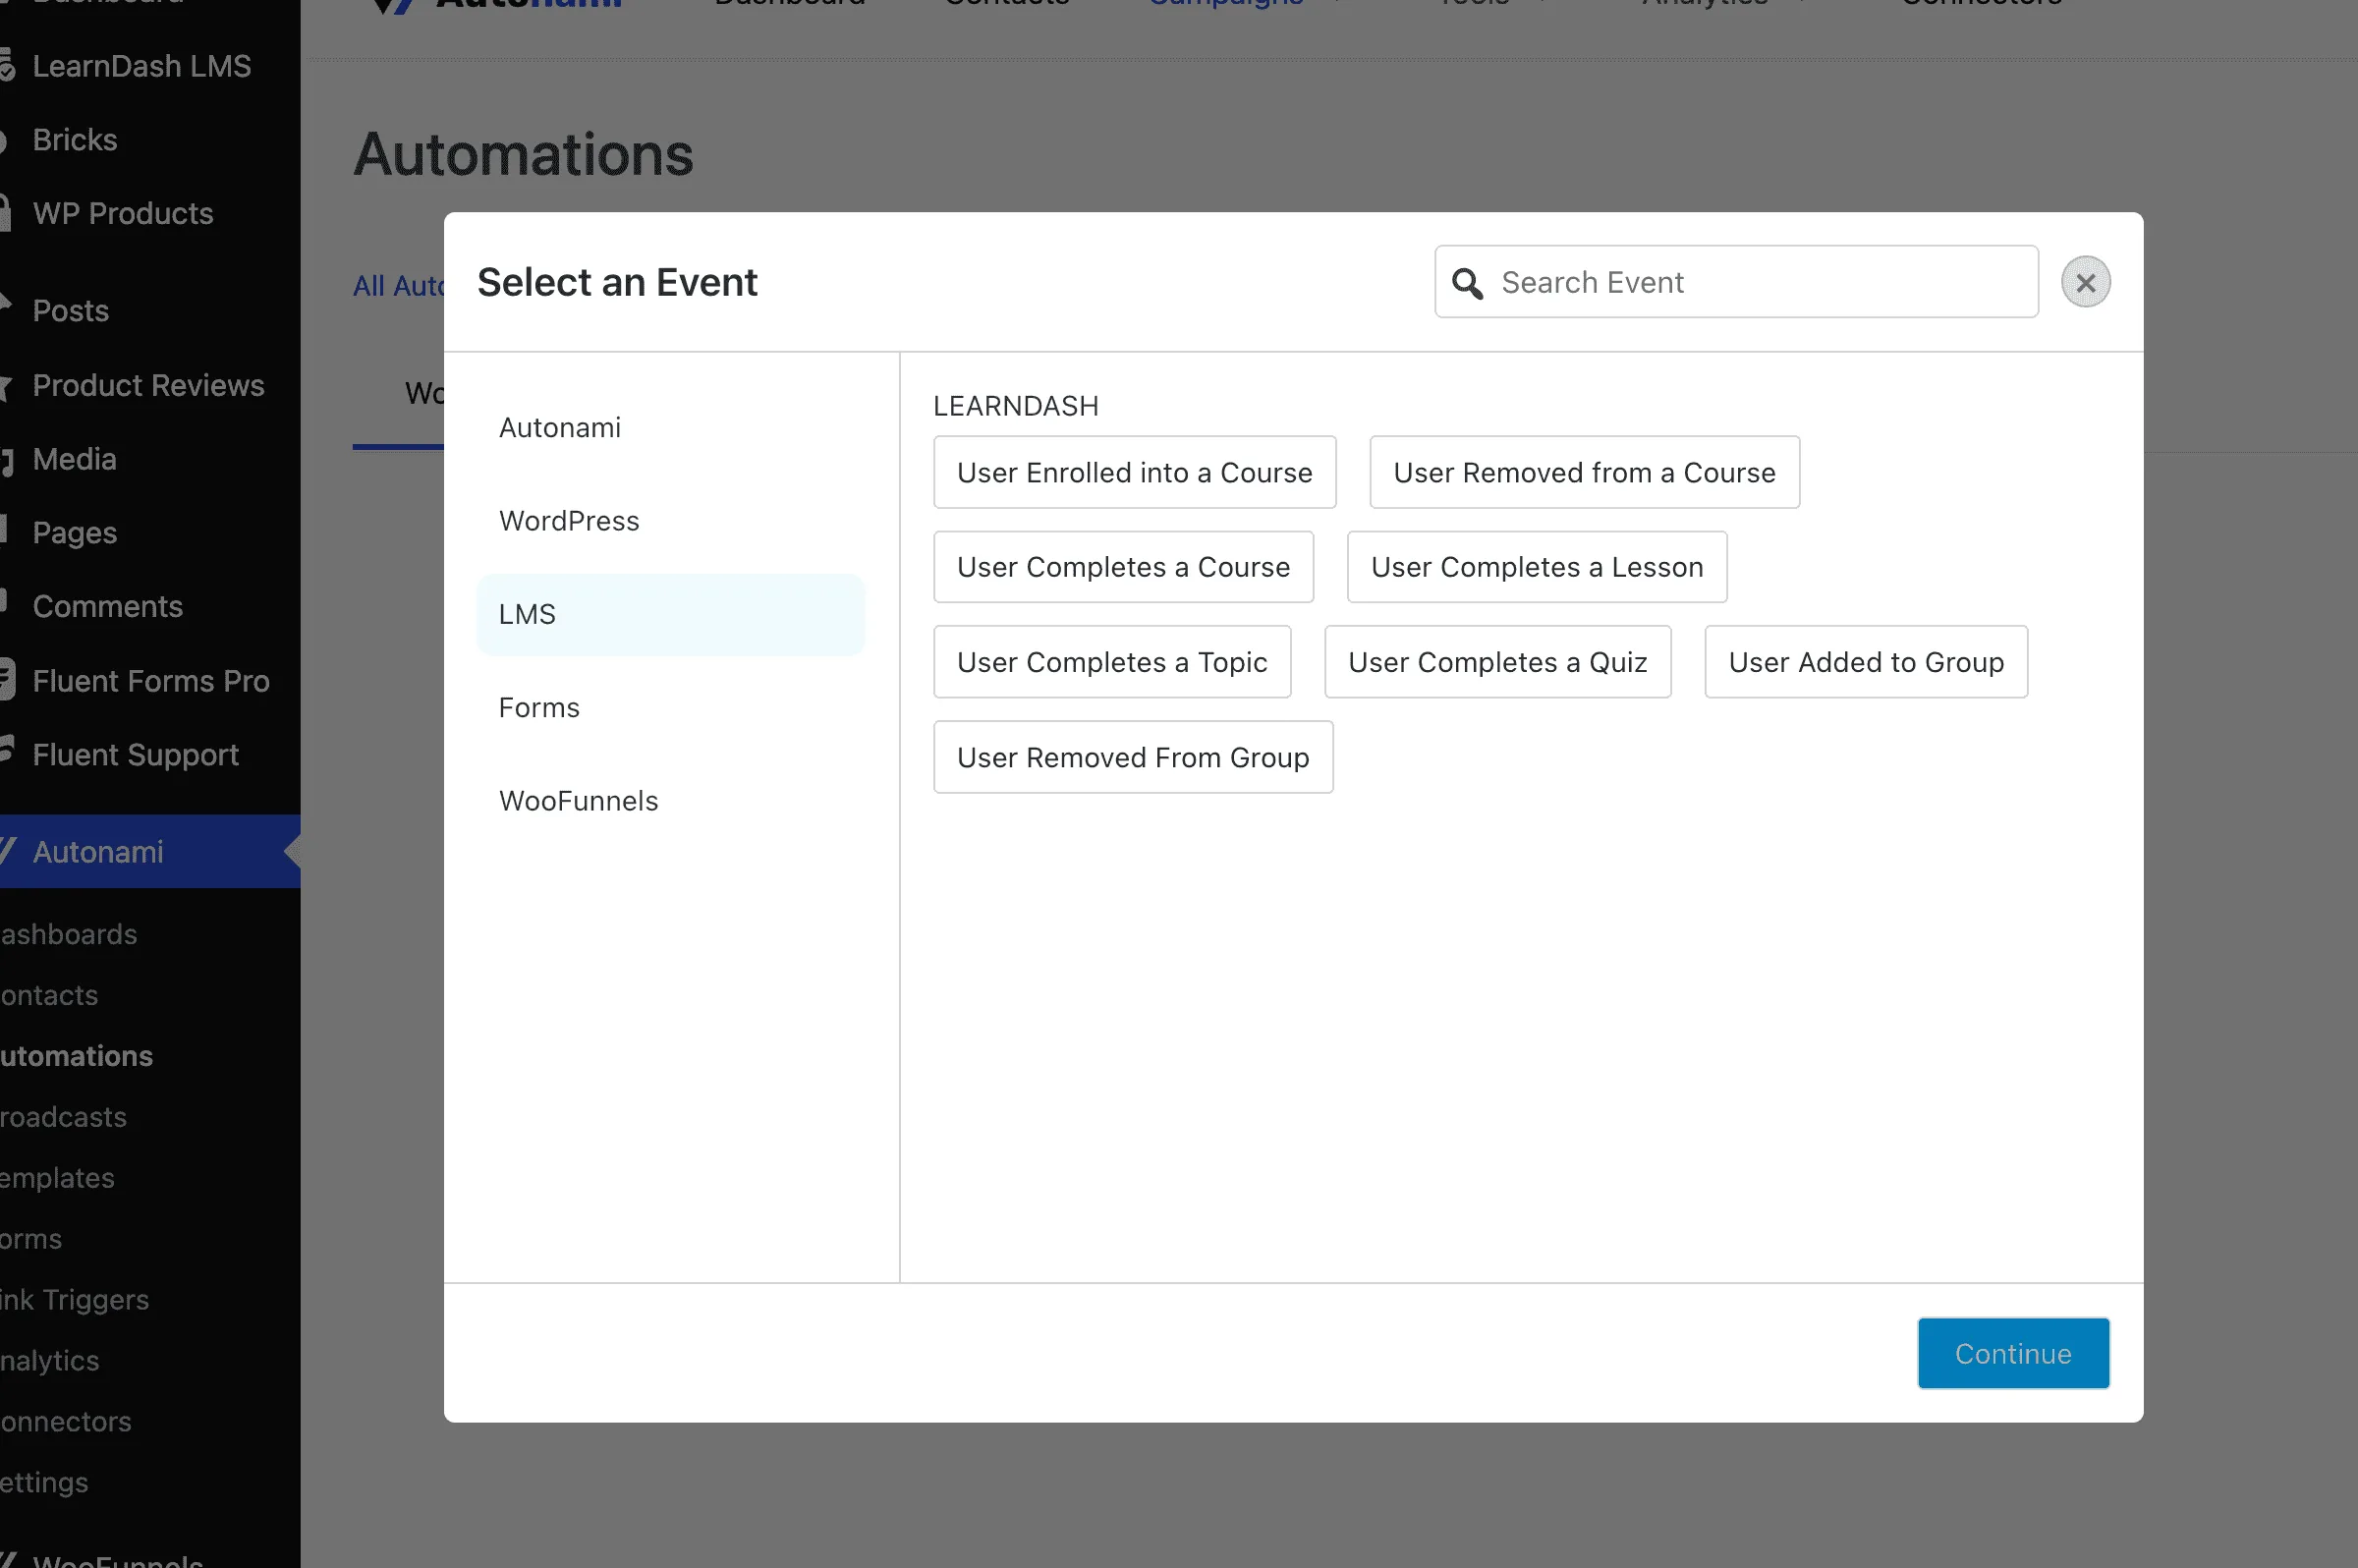Click the Automations page heading
Viewport: 2358px width, 1568px height.
pos(523,155)
